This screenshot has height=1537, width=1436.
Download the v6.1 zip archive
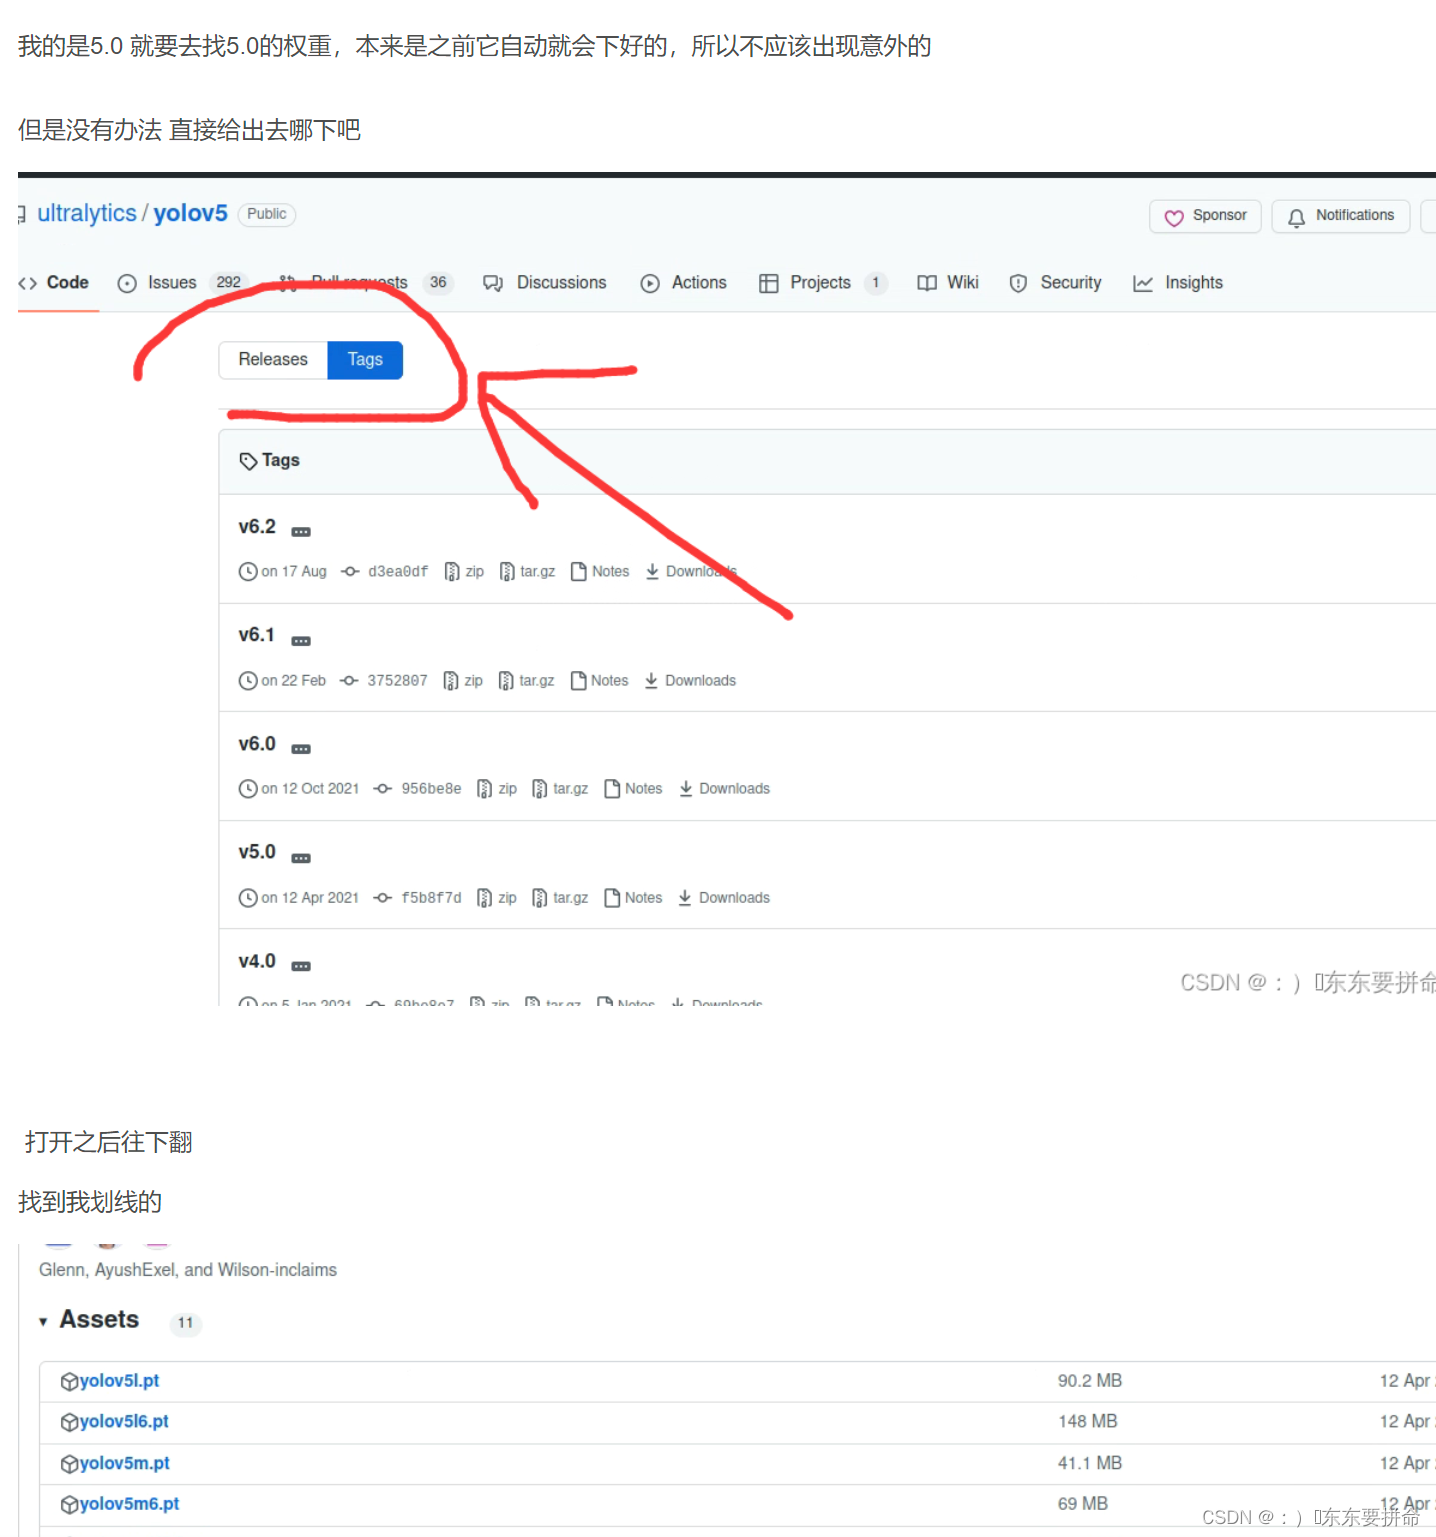[463, 681]
